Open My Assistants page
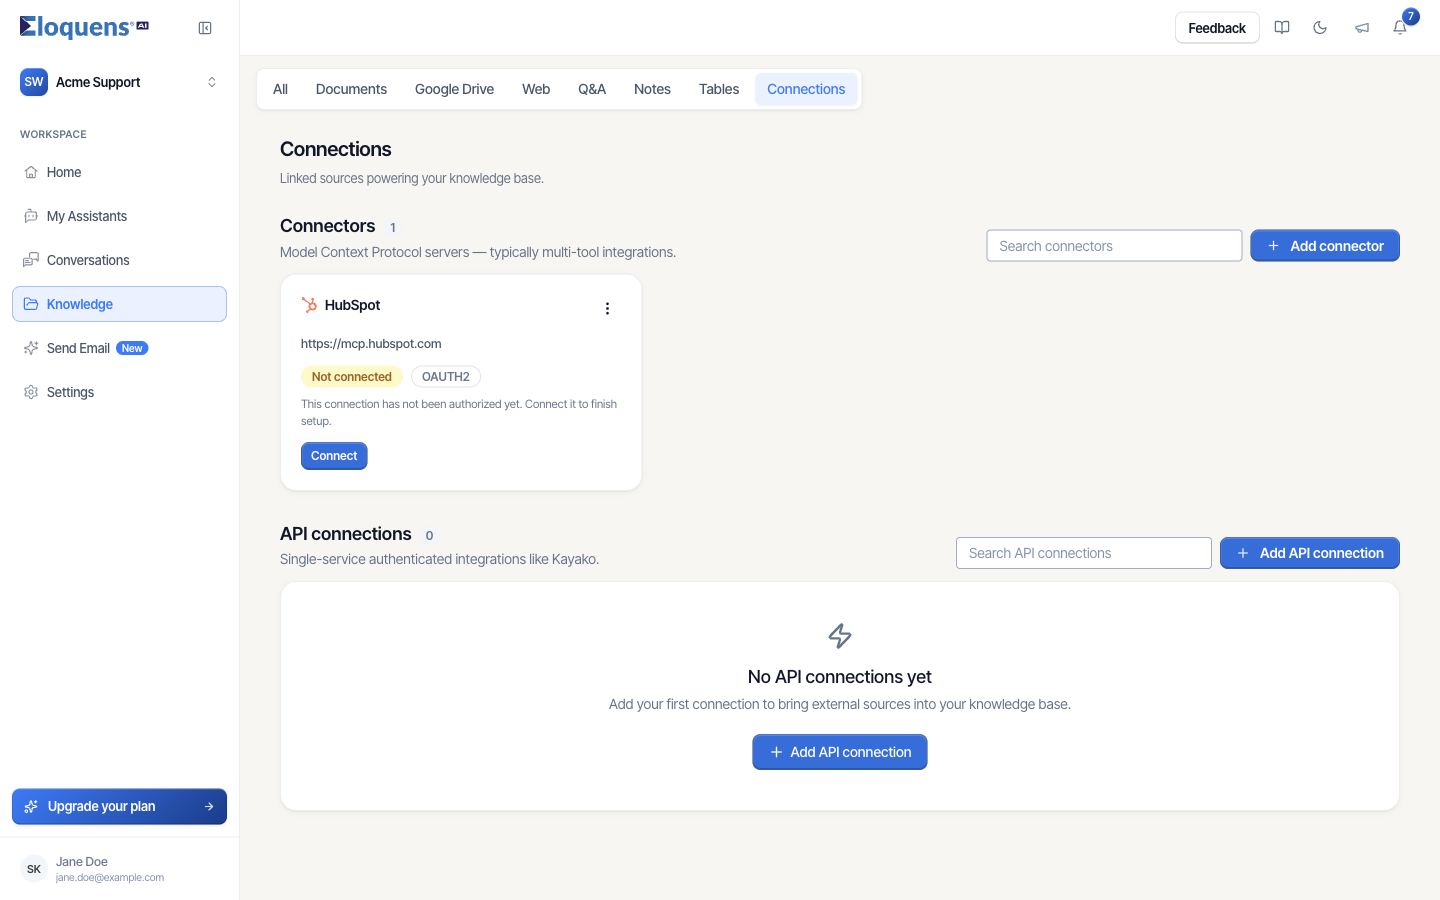 tap(119, 216)
